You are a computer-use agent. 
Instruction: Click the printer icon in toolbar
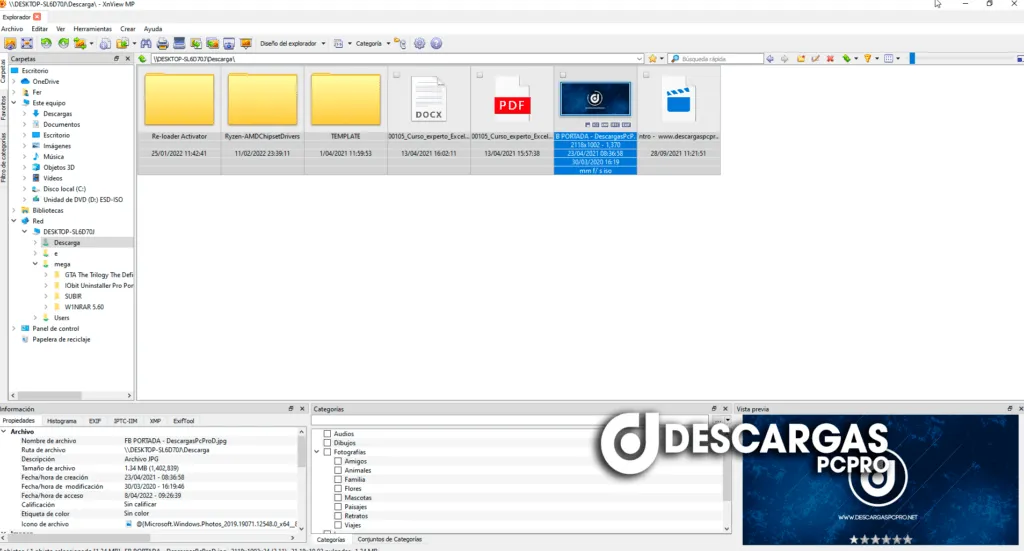click(x=162, y=44)
